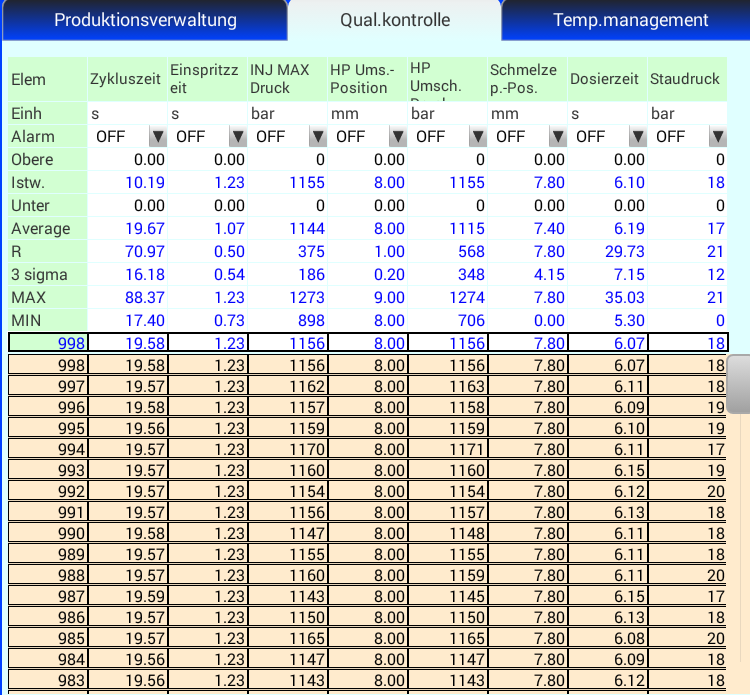Select shot row number 984
750x695 pixels.
coord(47,659)
